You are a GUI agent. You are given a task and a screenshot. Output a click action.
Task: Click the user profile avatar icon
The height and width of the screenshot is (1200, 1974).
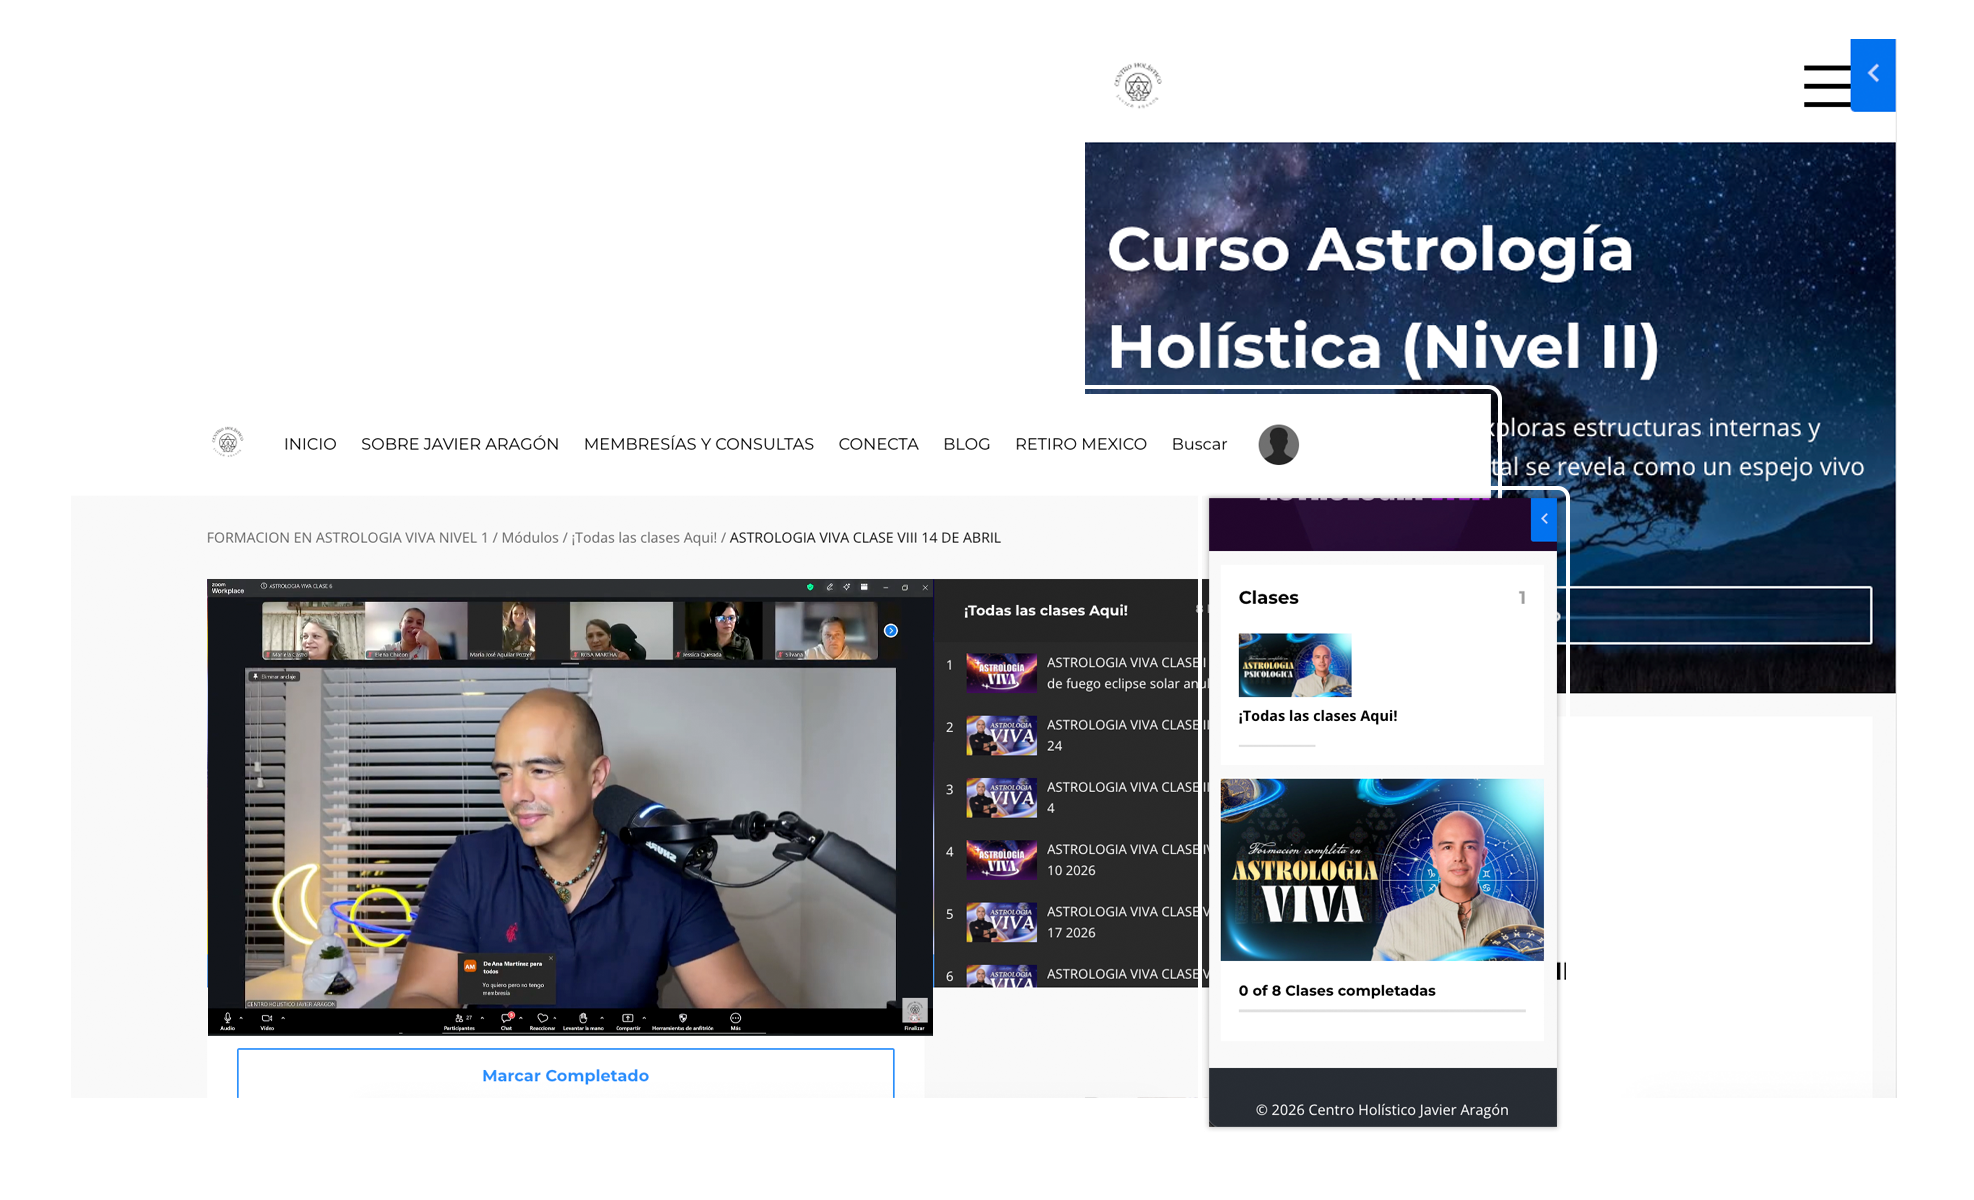tap(1278, 444)
